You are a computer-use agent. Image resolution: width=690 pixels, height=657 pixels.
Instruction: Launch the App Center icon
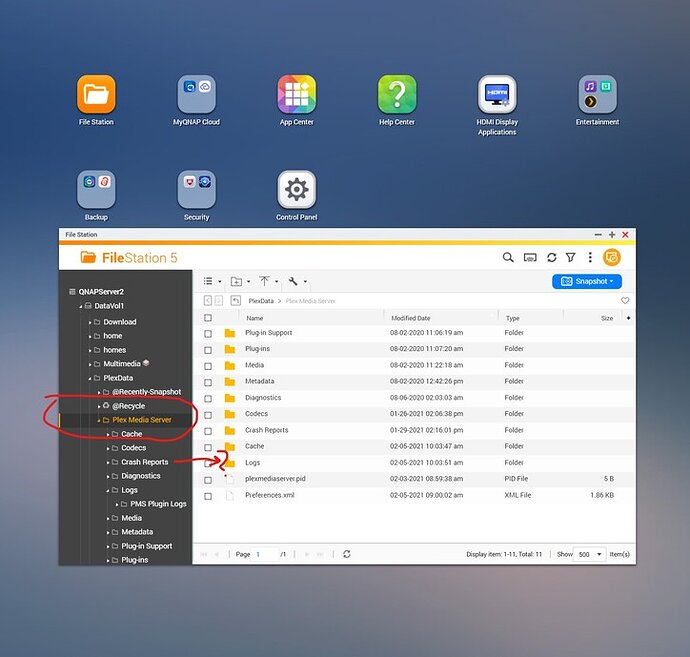(297, 94)
